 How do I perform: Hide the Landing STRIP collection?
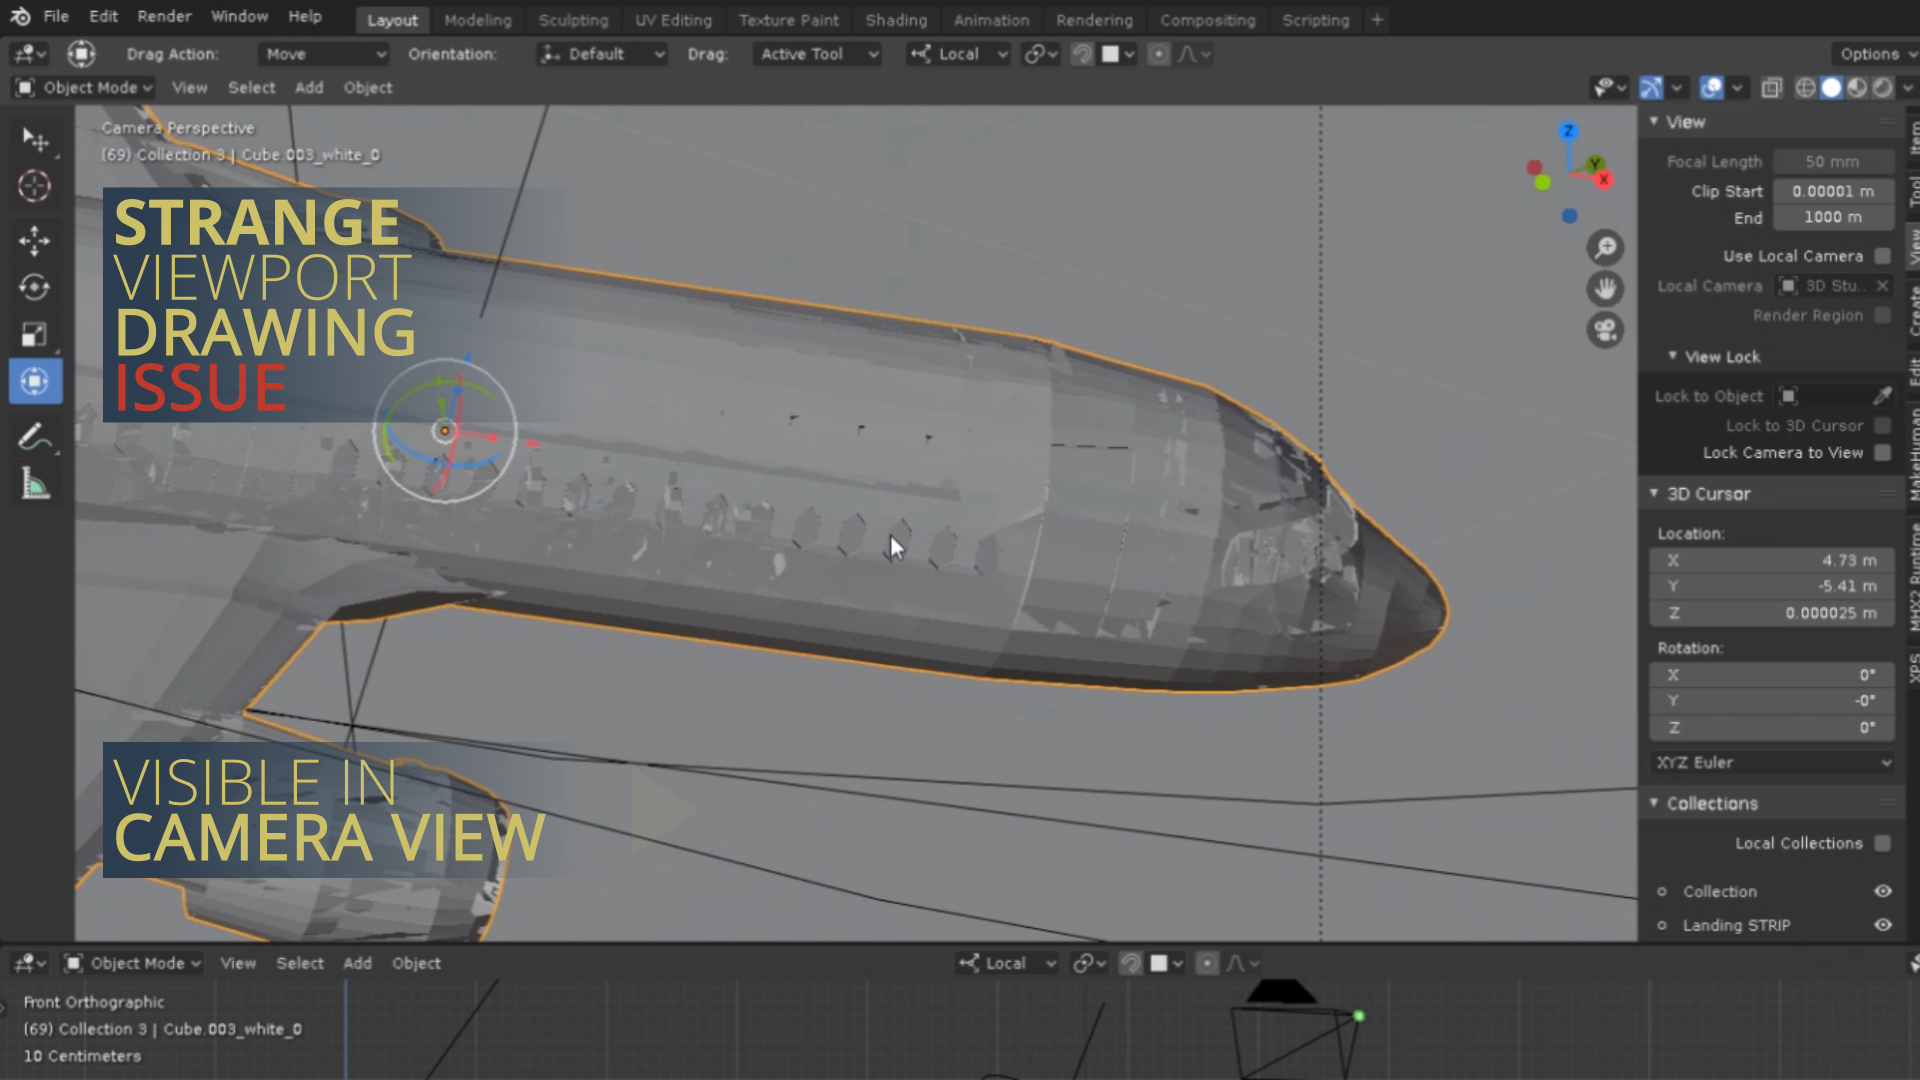(x=1883, y=925)
